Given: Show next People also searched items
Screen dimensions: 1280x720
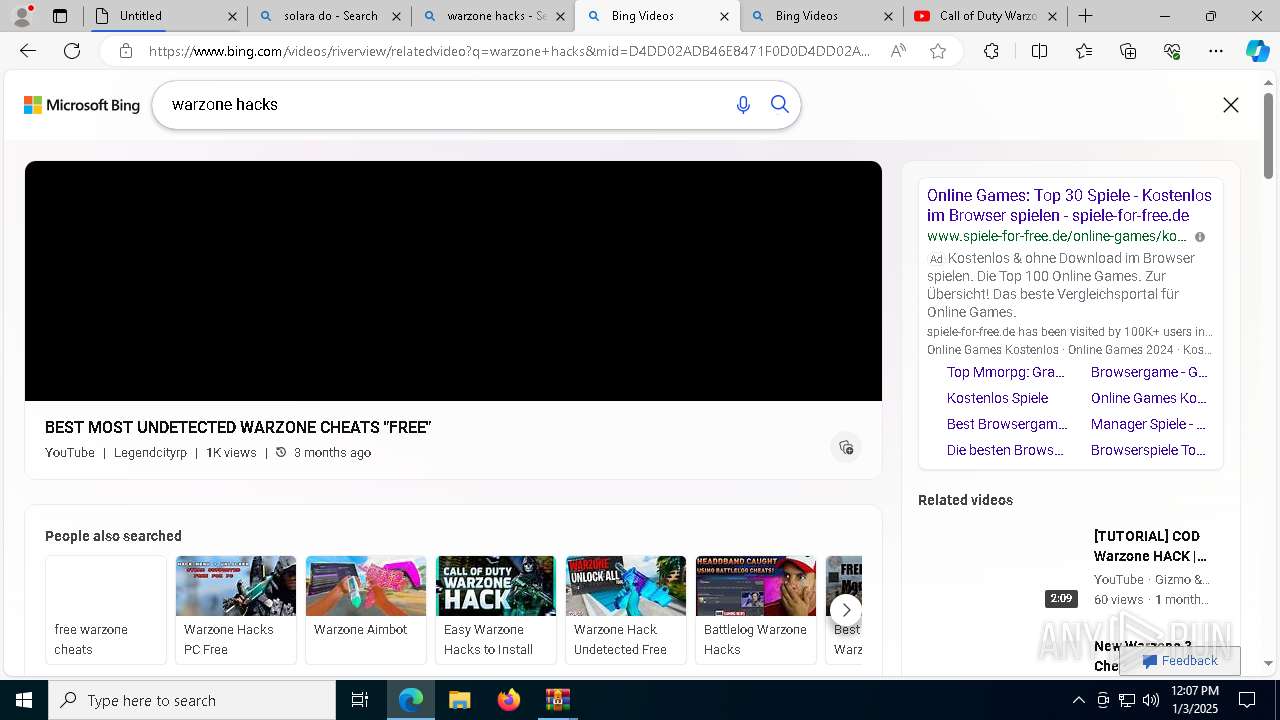Looking at the screenshot, I should tap(846, 610).
